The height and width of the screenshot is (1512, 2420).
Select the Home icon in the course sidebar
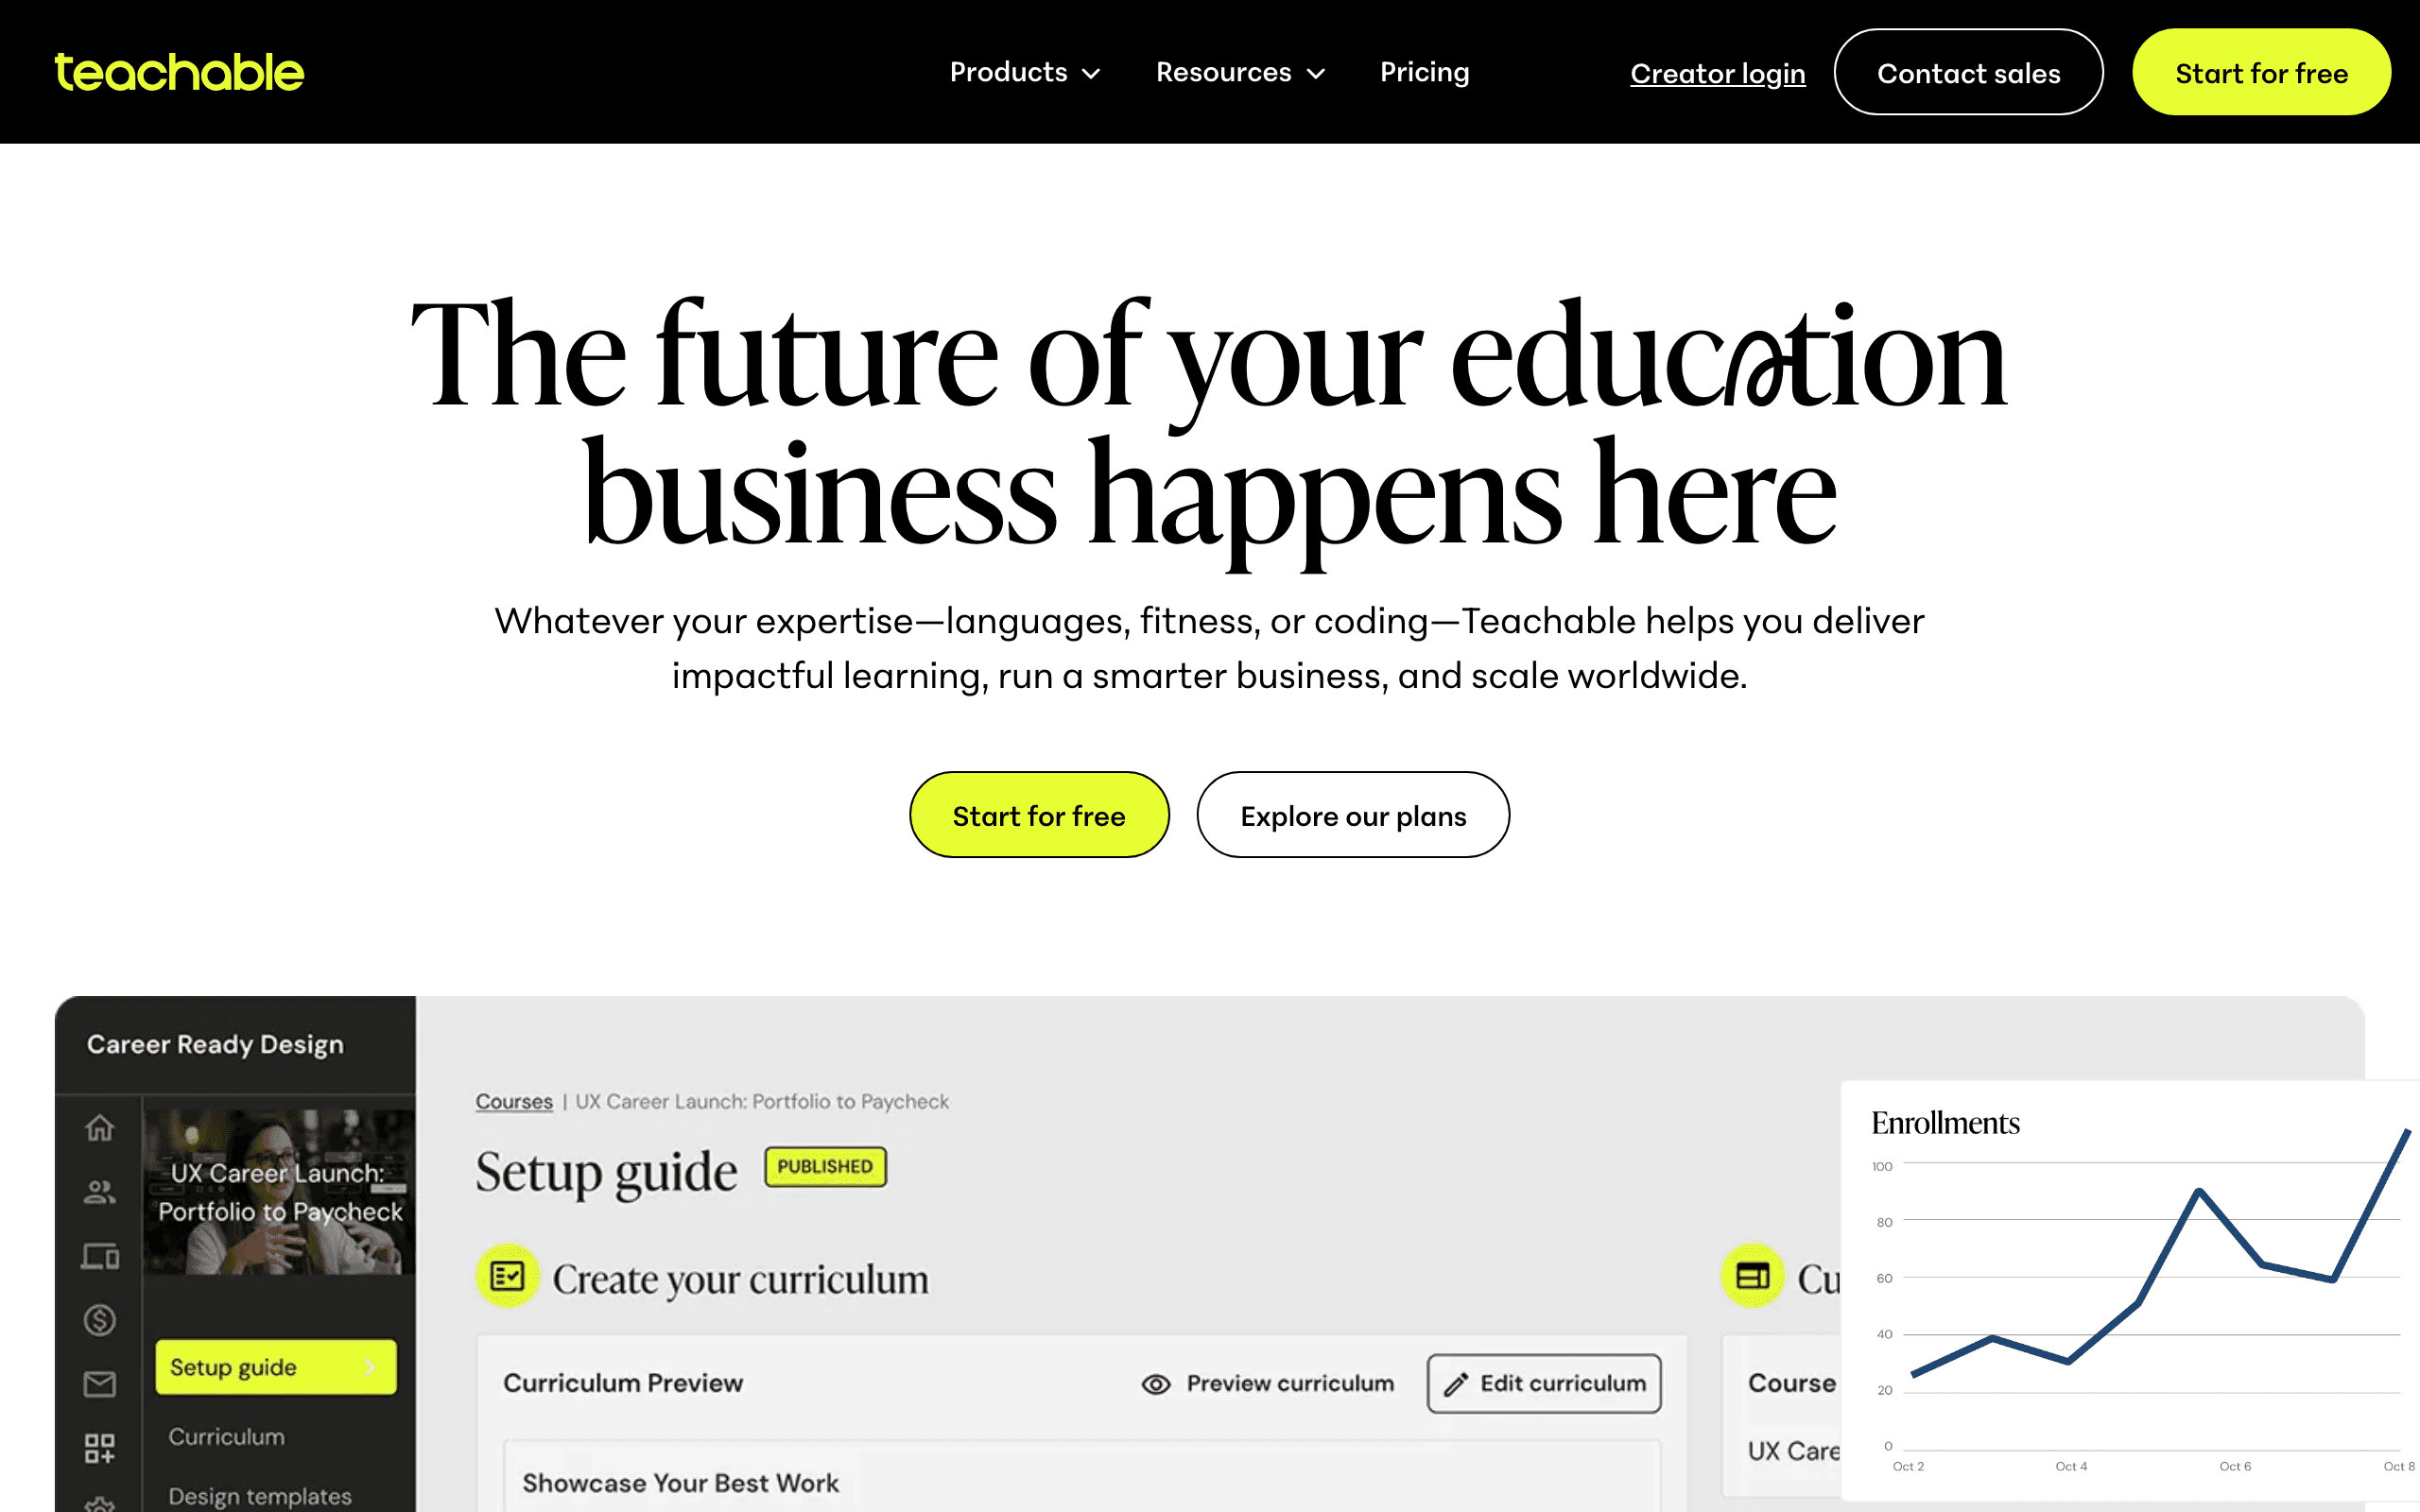99,1127
